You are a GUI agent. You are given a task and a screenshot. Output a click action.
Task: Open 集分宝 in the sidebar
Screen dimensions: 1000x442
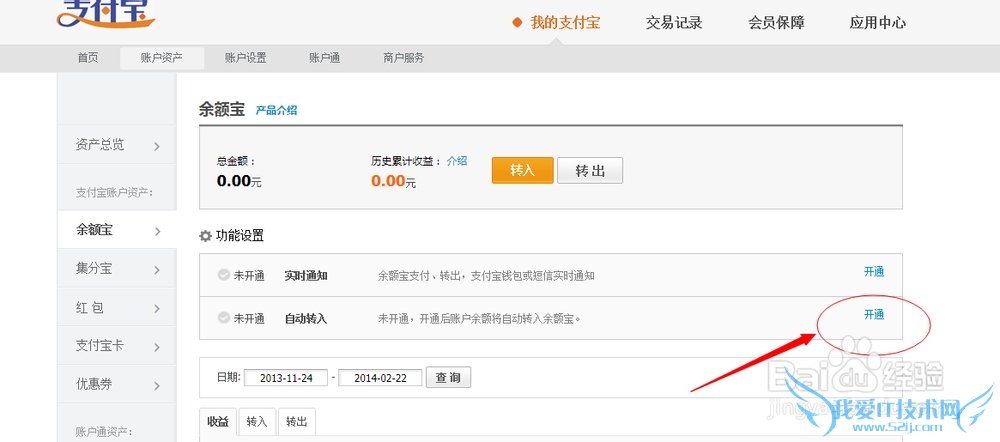point(116,269)
